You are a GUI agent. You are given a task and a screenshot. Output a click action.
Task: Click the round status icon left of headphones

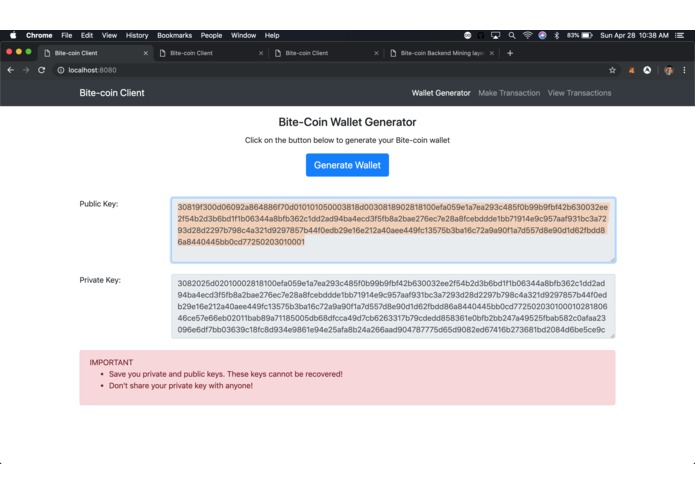click(467, 35)
